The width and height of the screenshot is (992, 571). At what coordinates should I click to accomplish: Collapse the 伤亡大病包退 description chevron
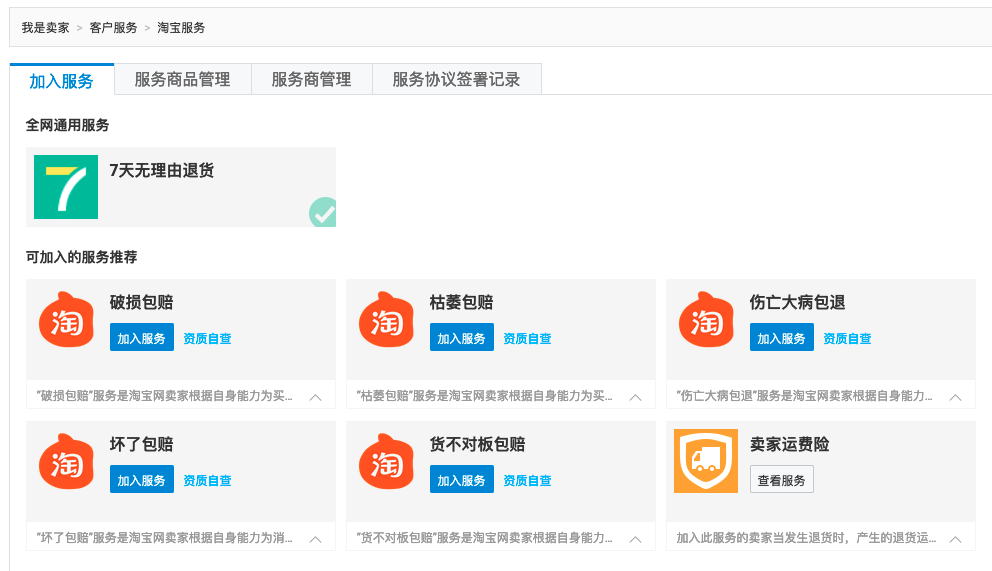point(956,397)
